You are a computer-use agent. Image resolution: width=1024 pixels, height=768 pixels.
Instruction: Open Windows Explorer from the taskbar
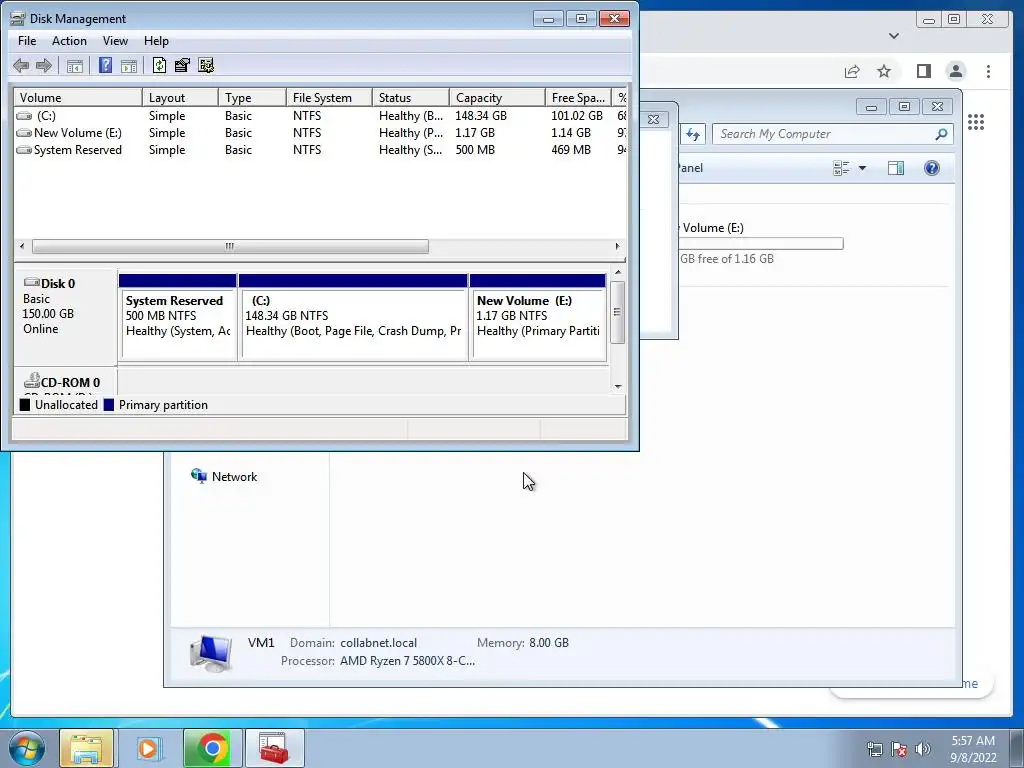click(x=86, y=748)
